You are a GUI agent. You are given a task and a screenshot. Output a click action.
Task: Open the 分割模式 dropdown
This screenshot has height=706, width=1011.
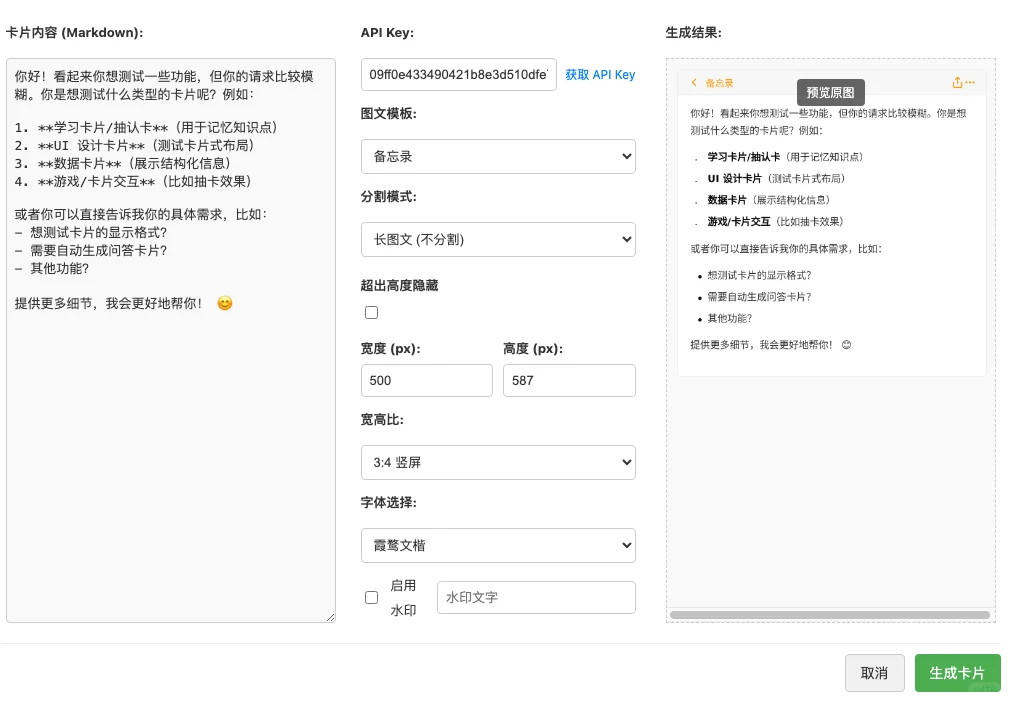click(x=498, y=239)
